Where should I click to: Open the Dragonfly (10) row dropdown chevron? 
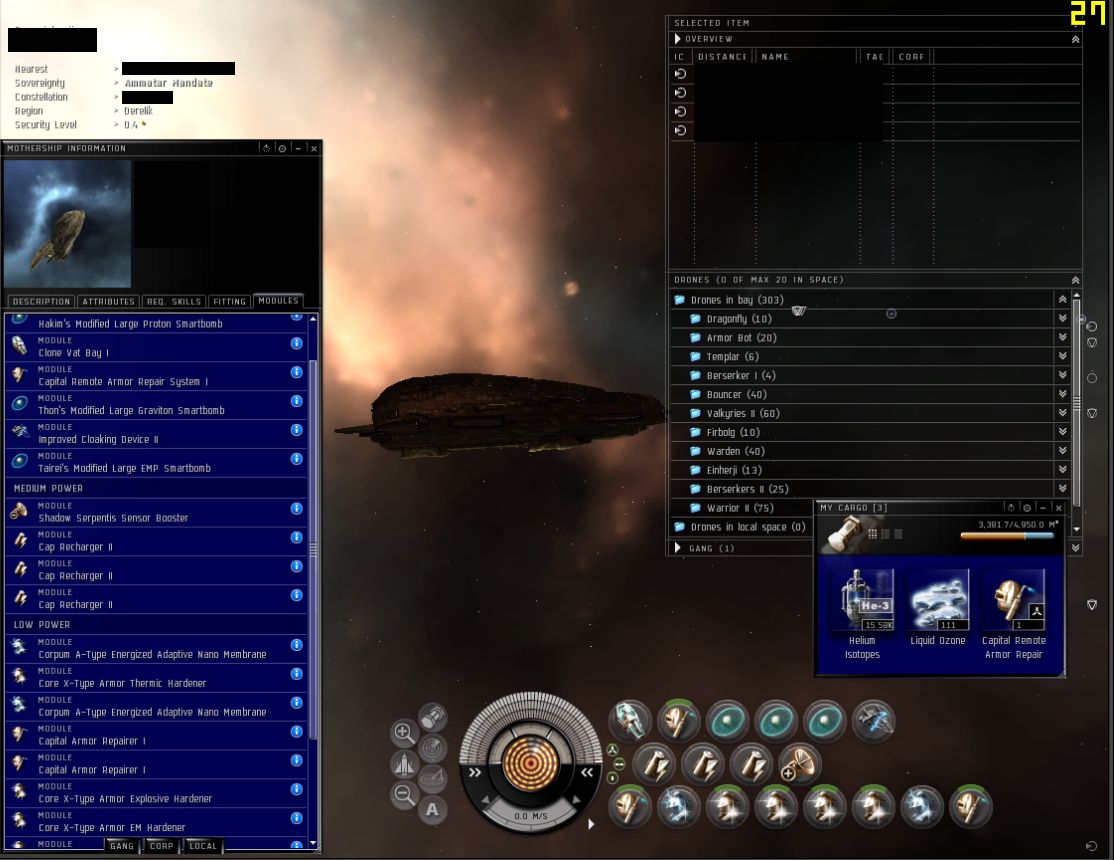click(x=1063, y=318)
